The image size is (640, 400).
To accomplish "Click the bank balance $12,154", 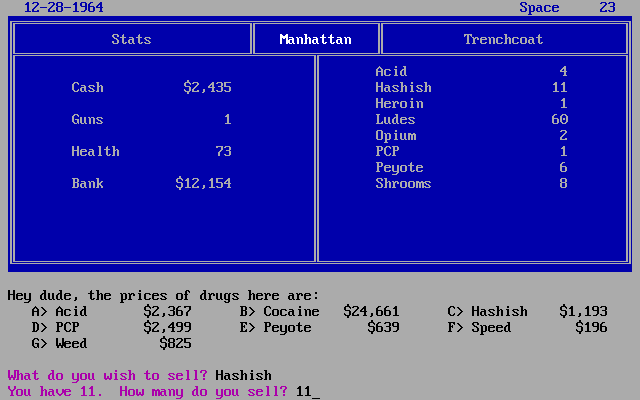I will (203, 183).
